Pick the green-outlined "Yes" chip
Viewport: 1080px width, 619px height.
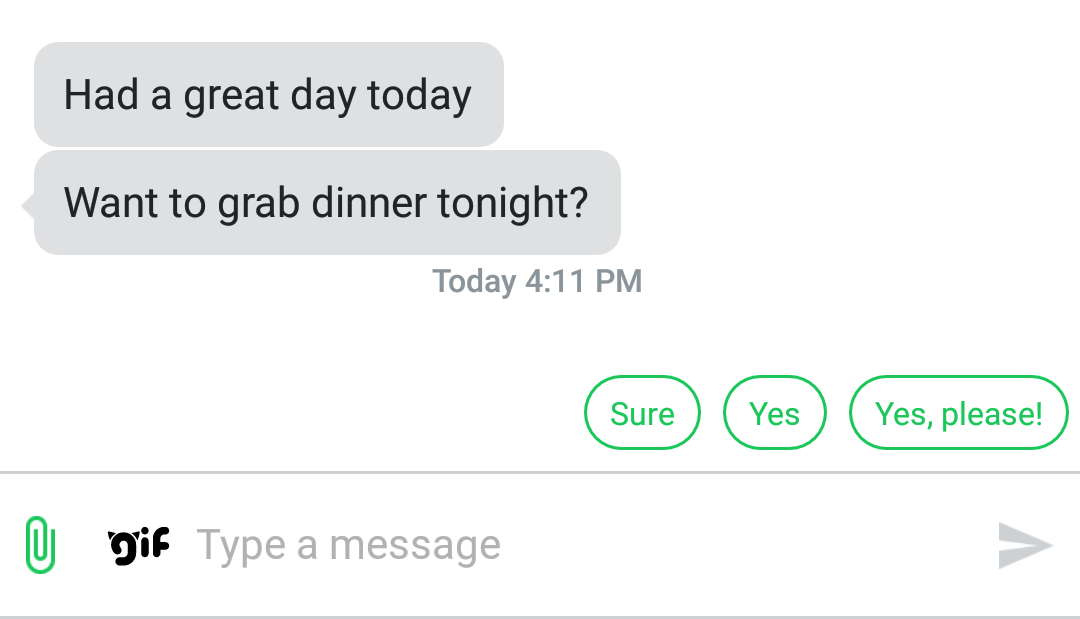775,413
